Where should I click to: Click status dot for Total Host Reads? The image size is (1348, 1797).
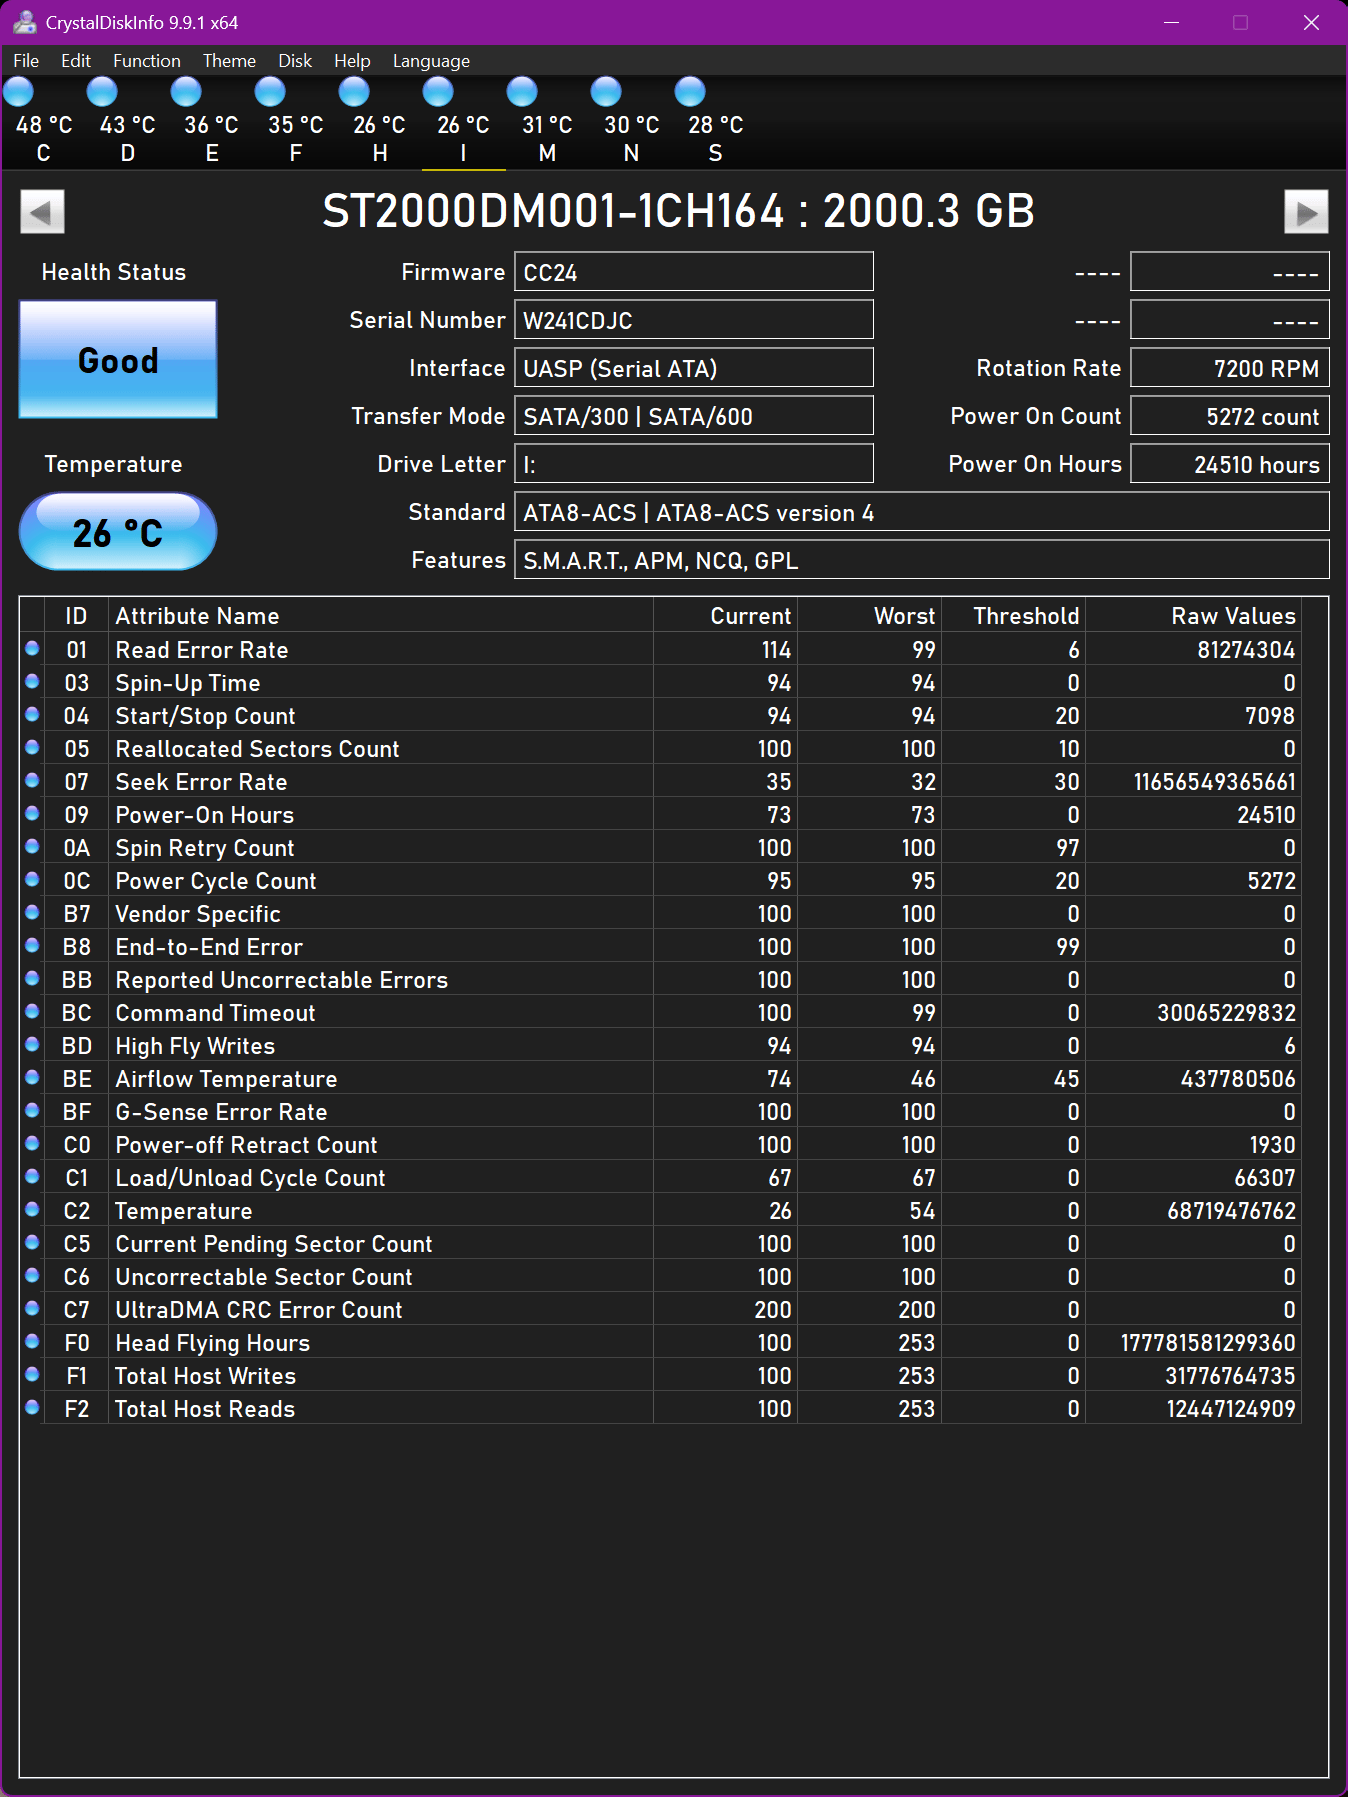click(32, 1408)
